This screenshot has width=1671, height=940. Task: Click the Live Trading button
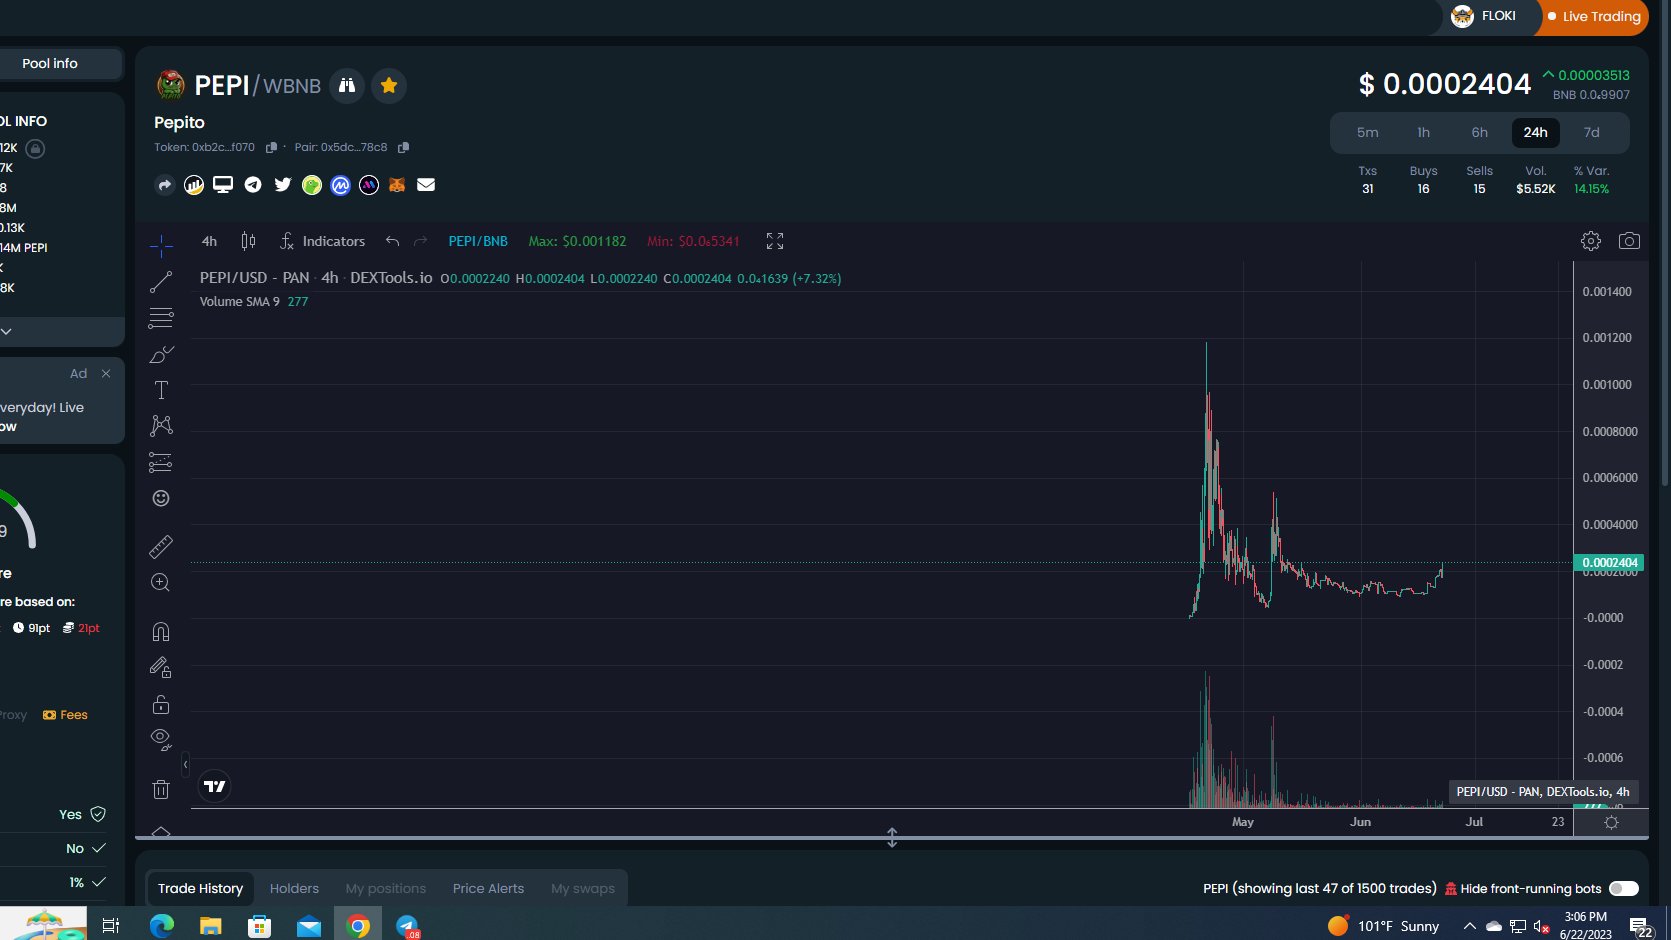tap(1593, 16)
